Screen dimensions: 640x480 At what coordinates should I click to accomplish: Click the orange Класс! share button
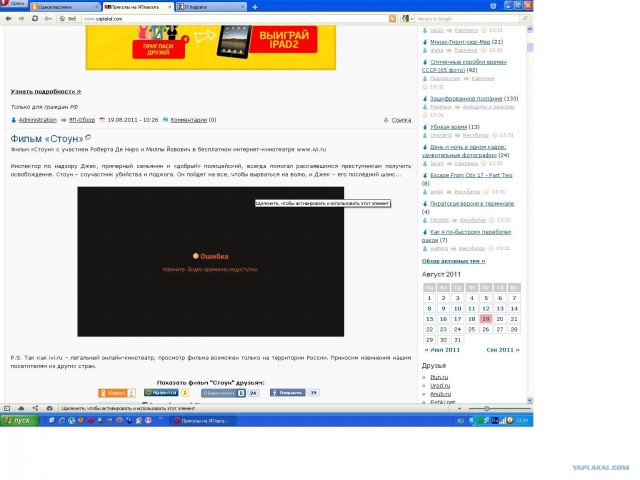117,393
